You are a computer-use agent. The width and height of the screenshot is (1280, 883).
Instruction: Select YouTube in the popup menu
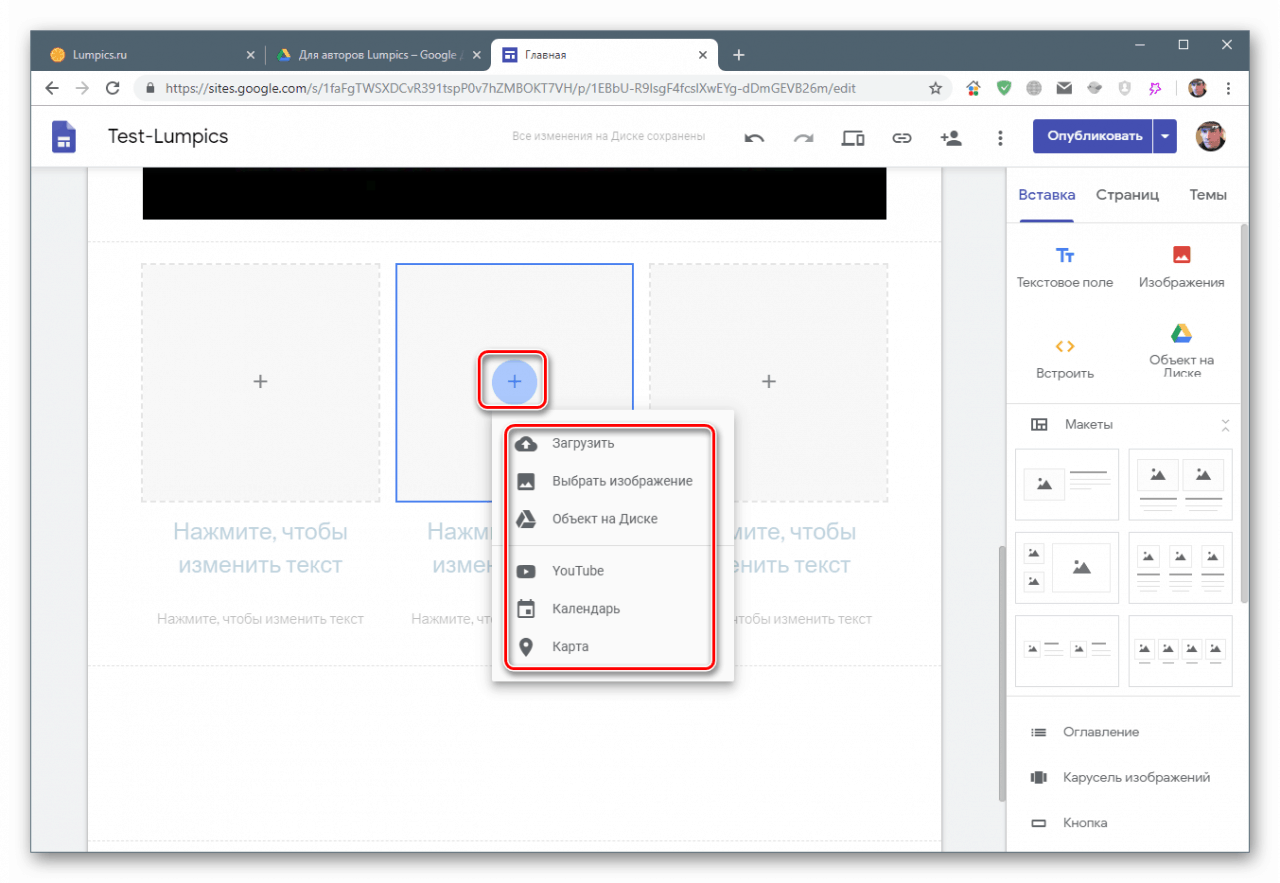click(x=611, y=571)
